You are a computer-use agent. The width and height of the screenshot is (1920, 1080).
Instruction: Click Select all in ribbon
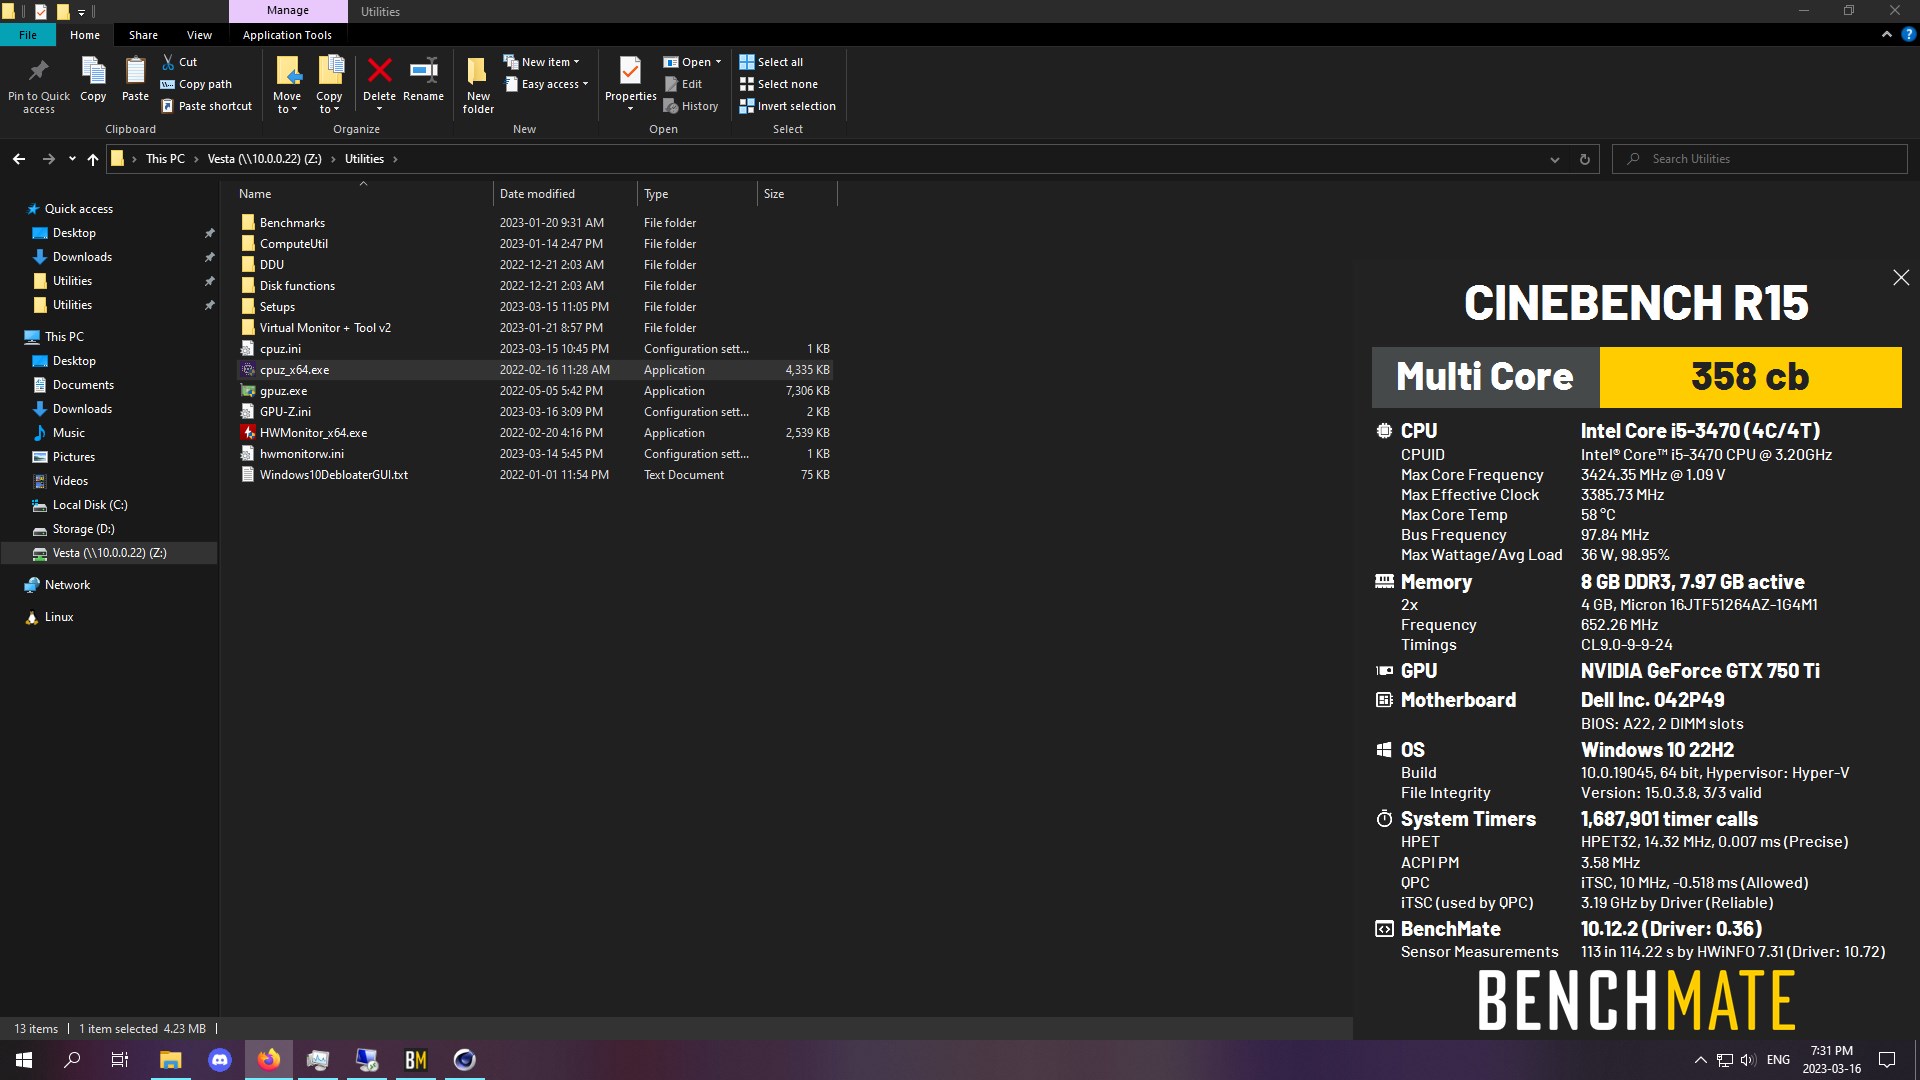coord(771,62)
